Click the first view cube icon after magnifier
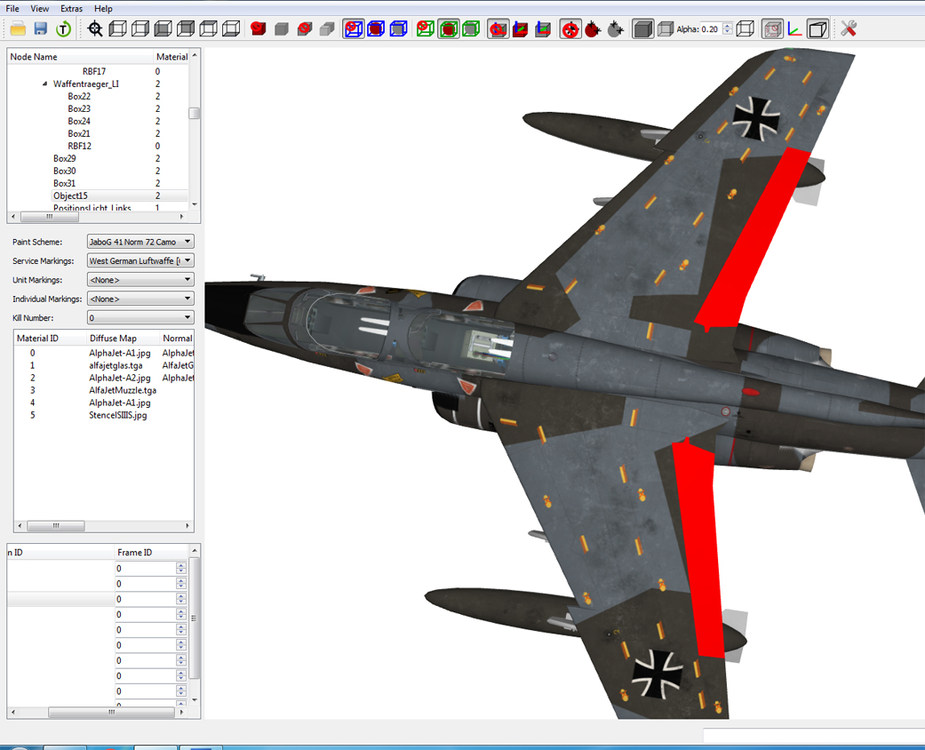Image resolution: width=925 pixels, height=750 pixels. click(117, 28)
